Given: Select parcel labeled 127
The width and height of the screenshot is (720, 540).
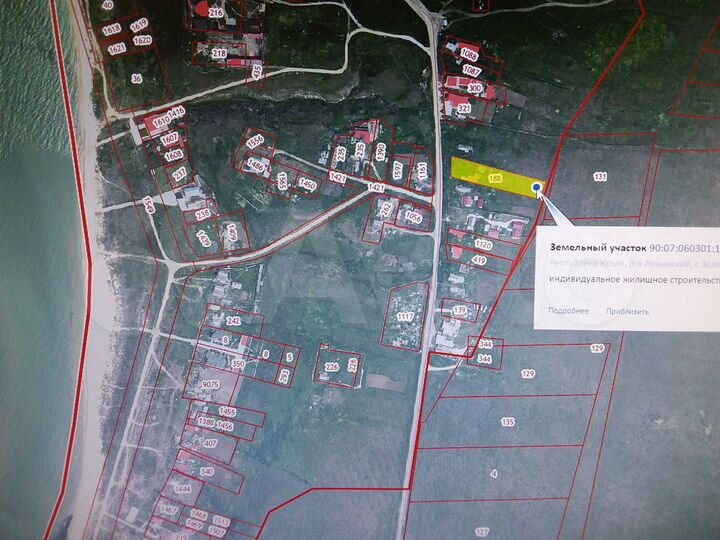Looking at the screenshot, I should 481,531.
